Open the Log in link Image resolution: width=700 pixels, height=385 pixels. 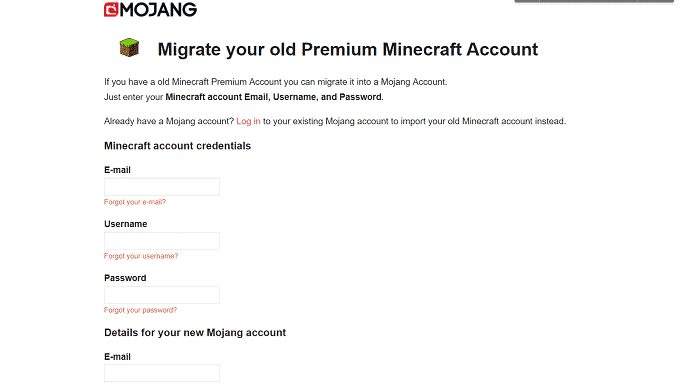point(248,121)
